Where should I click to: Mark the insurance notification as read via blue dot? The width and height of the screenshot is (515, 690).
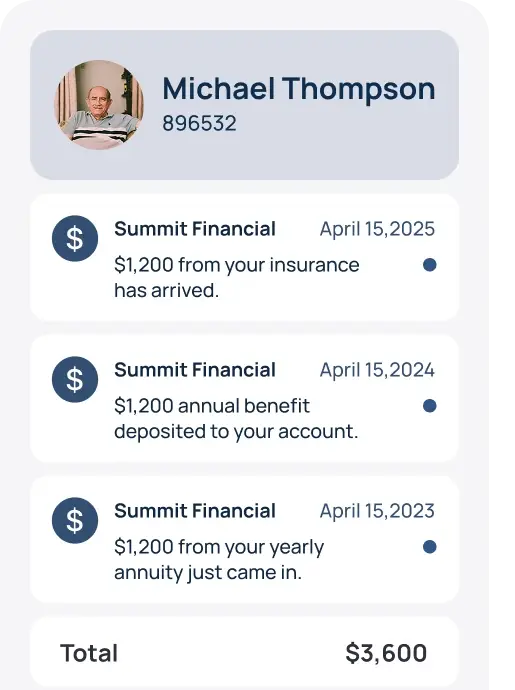(x=430, y=265)
